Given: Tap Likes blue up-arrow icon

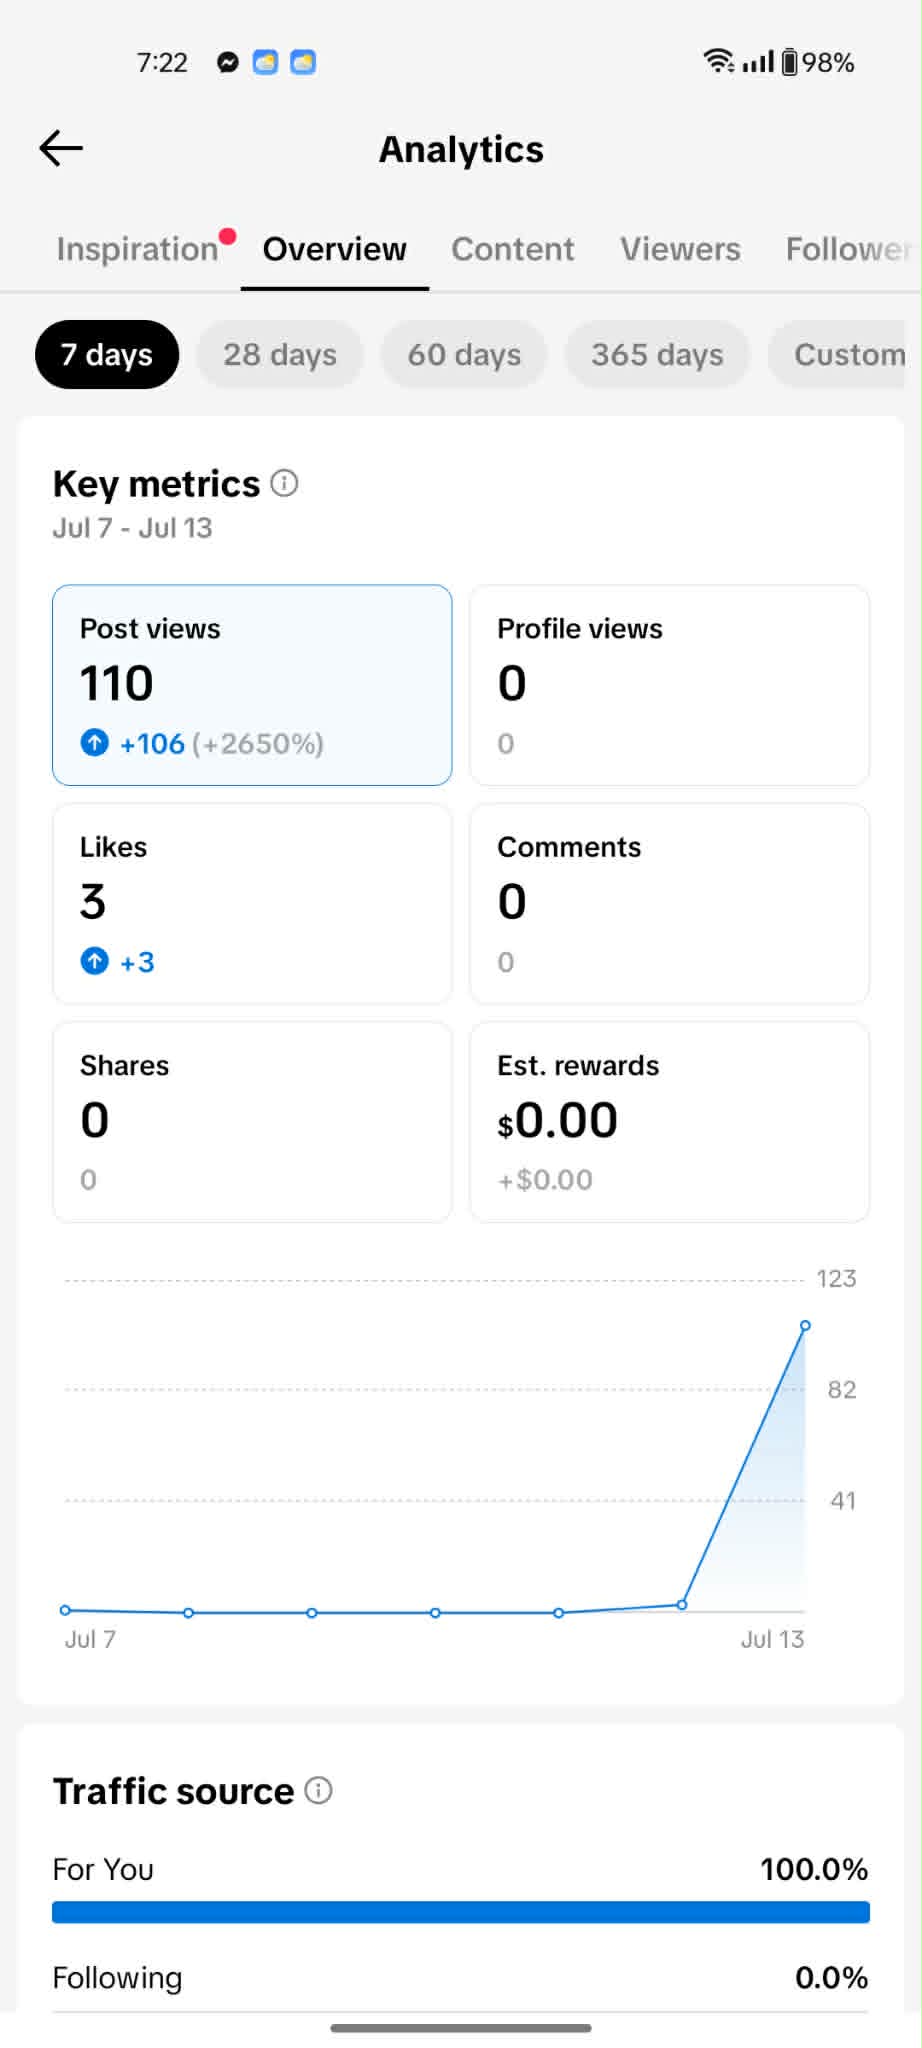Looking at the screenshot, I should (x=95, y=962).
